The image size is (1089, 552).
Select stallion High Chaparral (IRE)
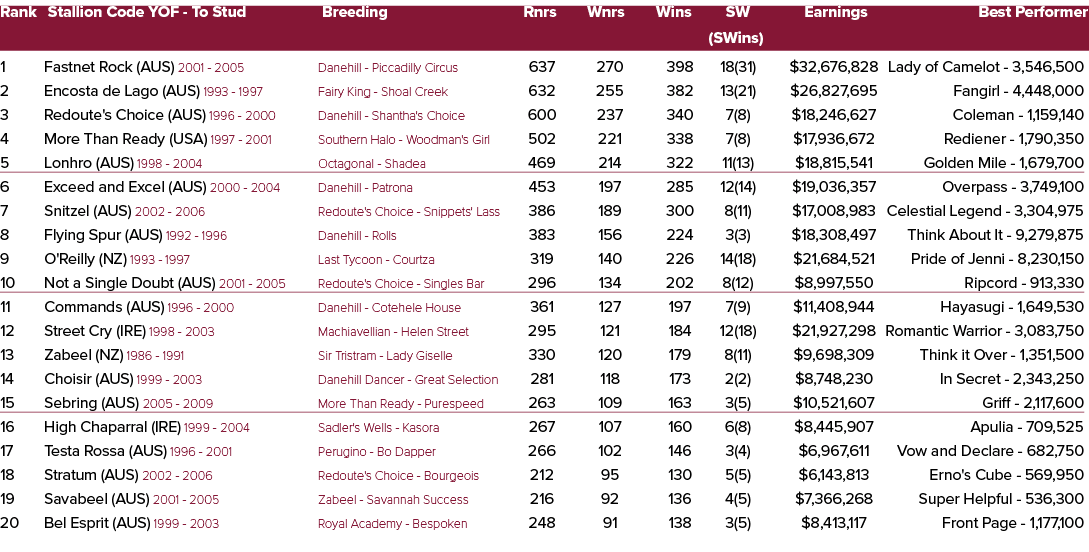(113, 427)
